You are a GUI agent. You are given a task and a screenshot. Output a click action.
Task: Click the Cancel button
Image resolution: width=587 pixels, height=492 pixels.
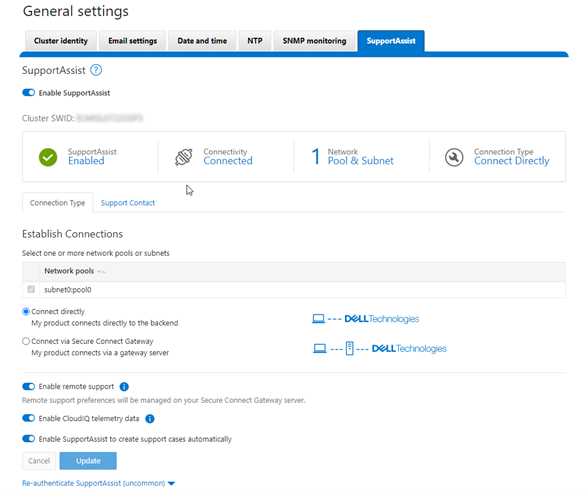click(39, 461)
